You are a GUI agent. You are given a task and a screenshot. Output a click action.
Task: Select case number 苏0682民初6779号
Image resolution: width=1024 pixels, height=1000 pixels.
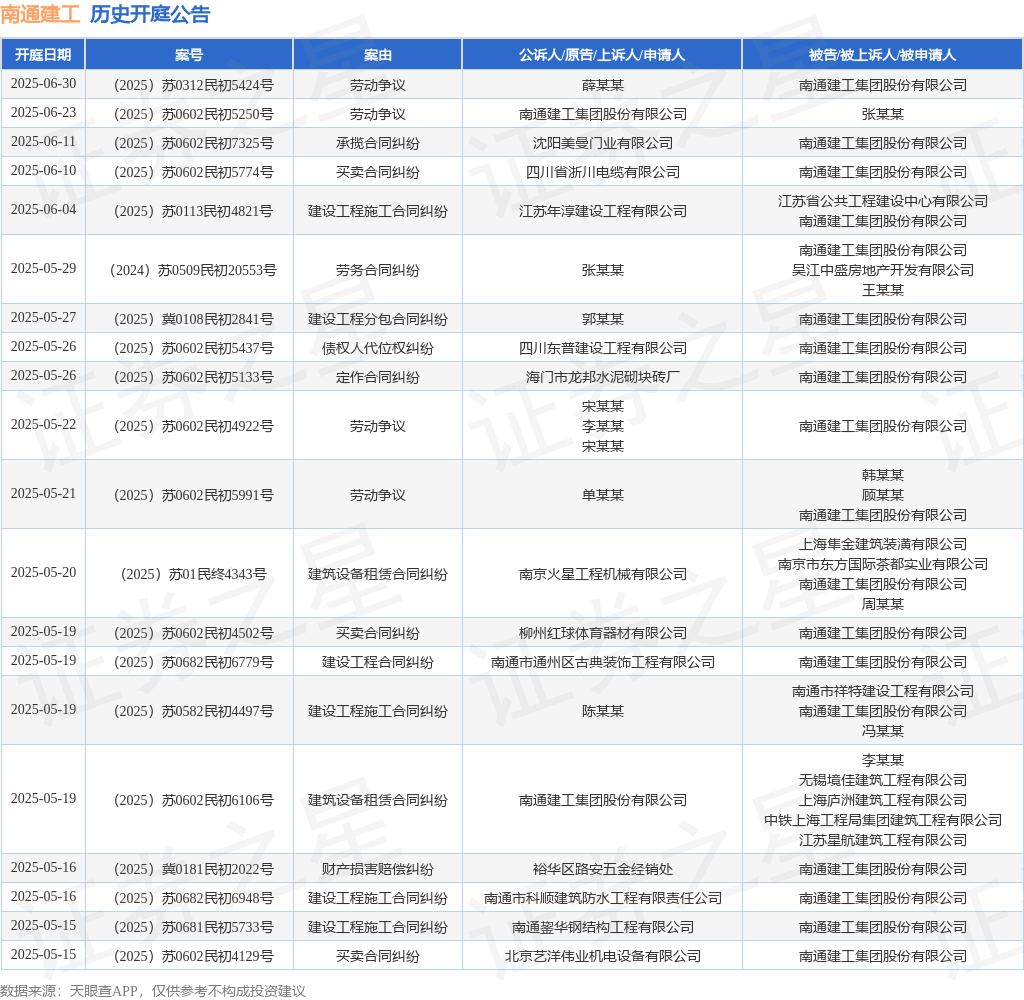[193, 662]
